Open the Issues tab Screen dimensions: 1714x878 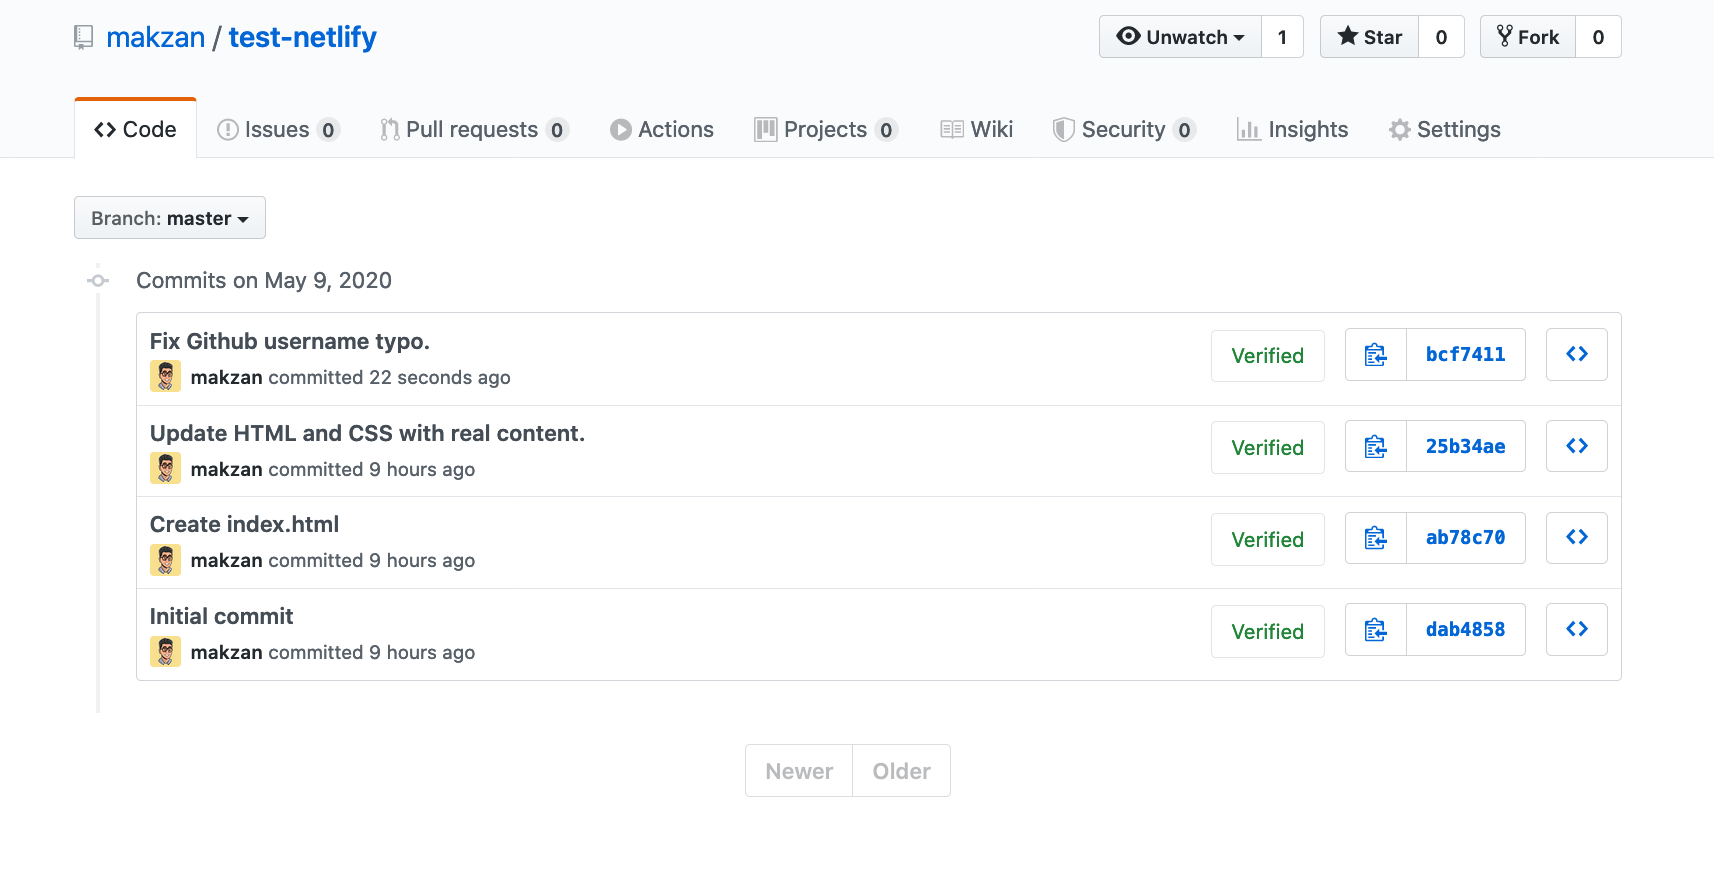point(278,129)
